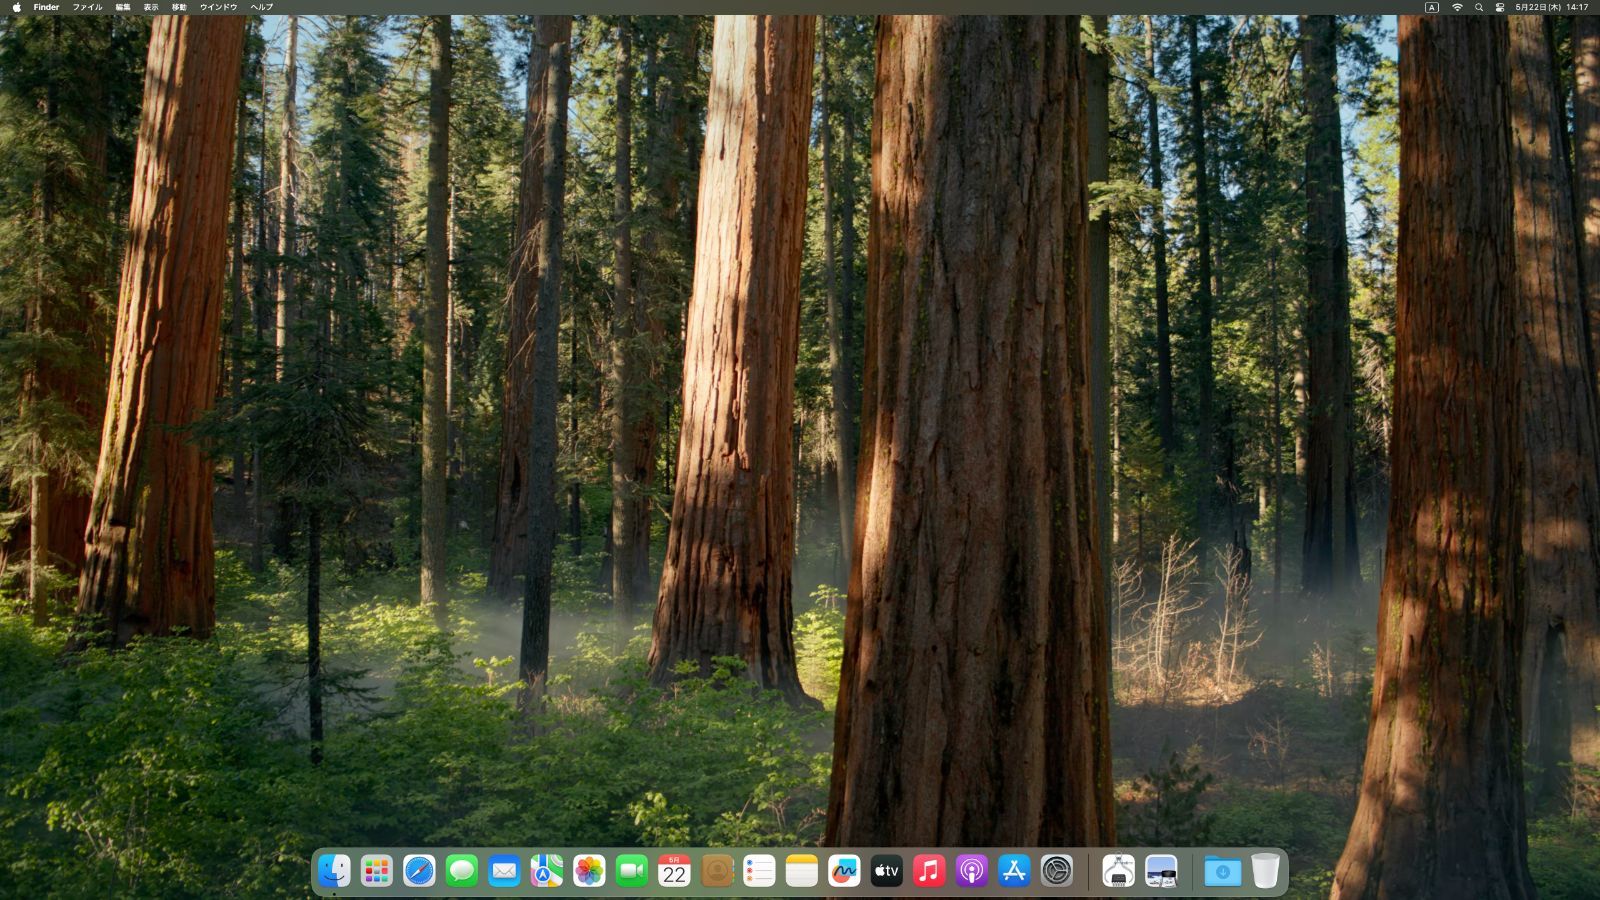Open the Podcasts app
1600x900 pixels.
coord(972,871)
